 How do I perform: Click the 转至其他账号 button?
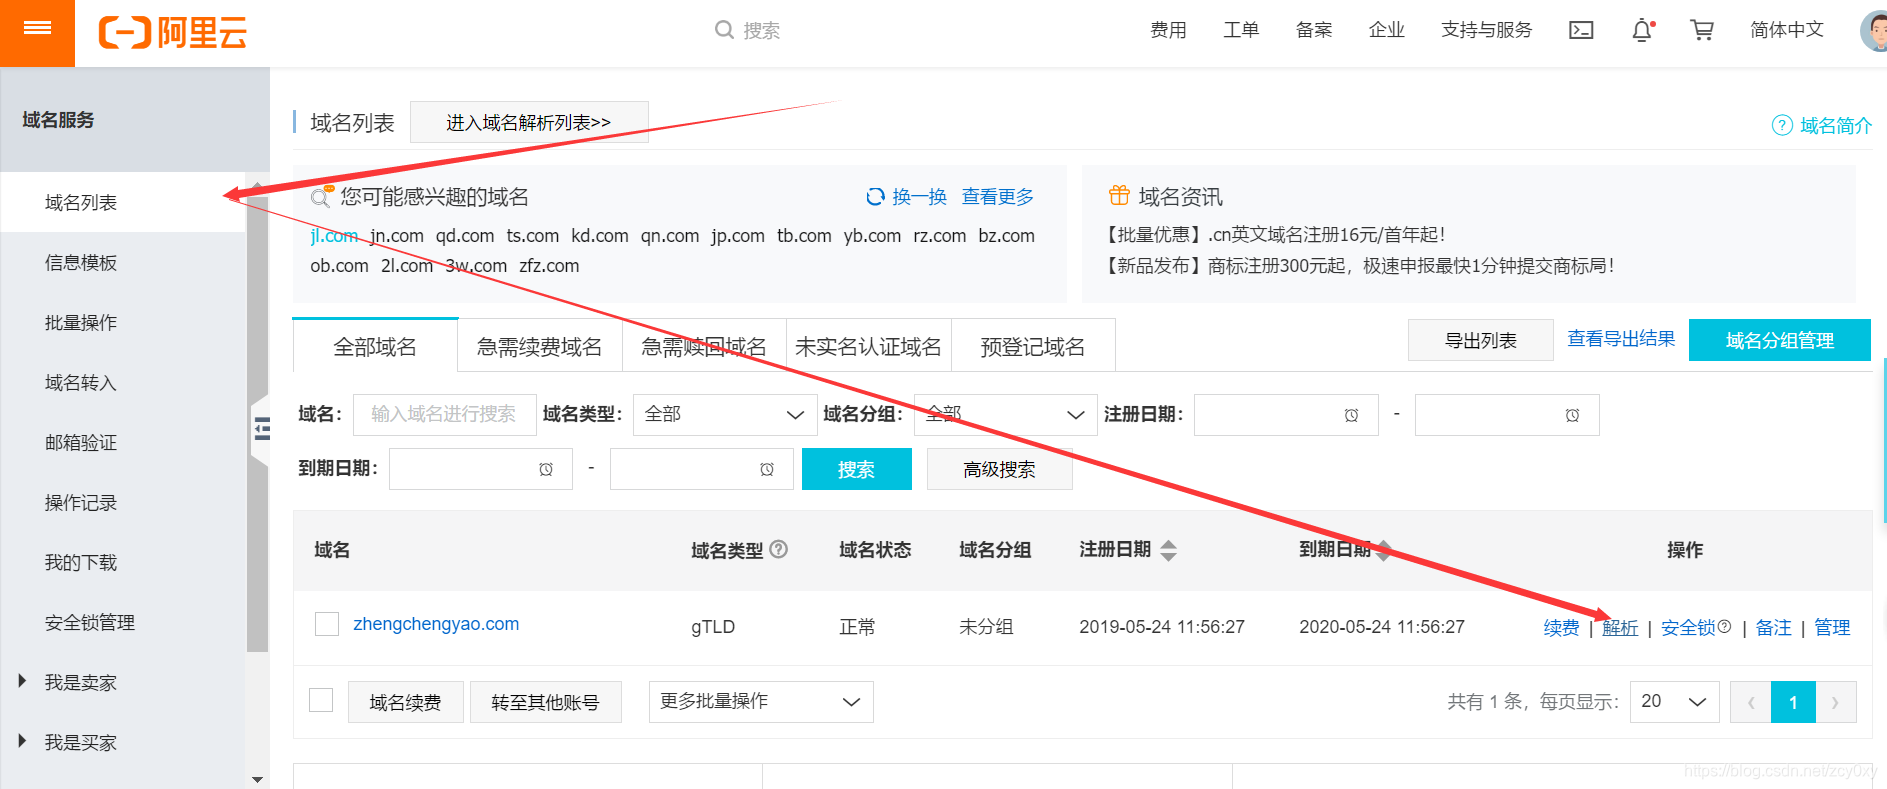point(546,702)
